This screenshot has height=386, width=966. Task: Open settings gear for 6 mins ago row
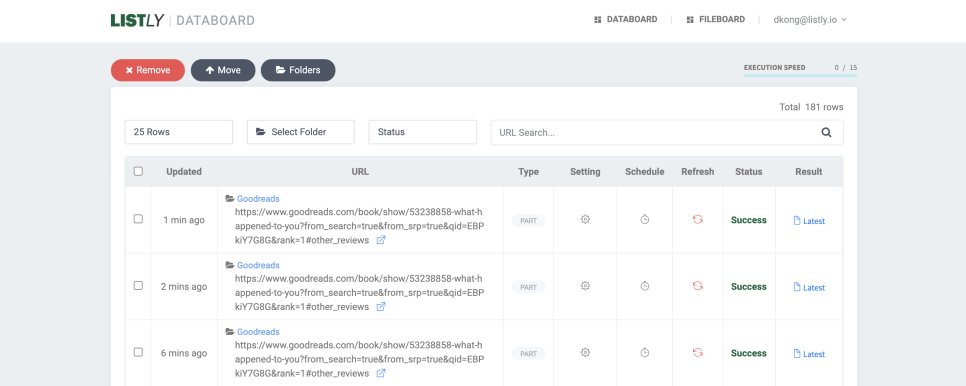point(585,352)
